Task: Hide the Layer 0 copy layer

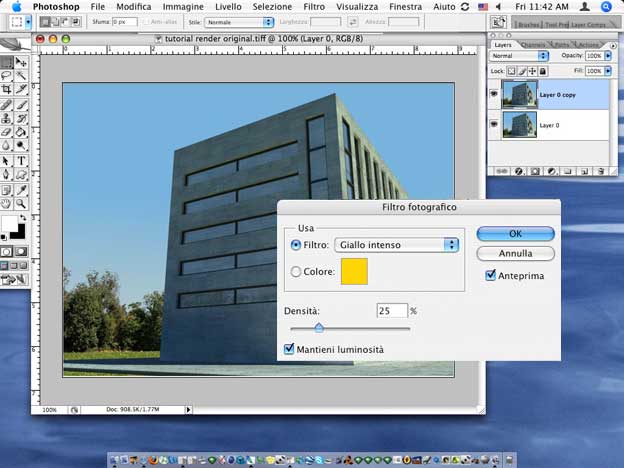Action: tap(495, 92)
